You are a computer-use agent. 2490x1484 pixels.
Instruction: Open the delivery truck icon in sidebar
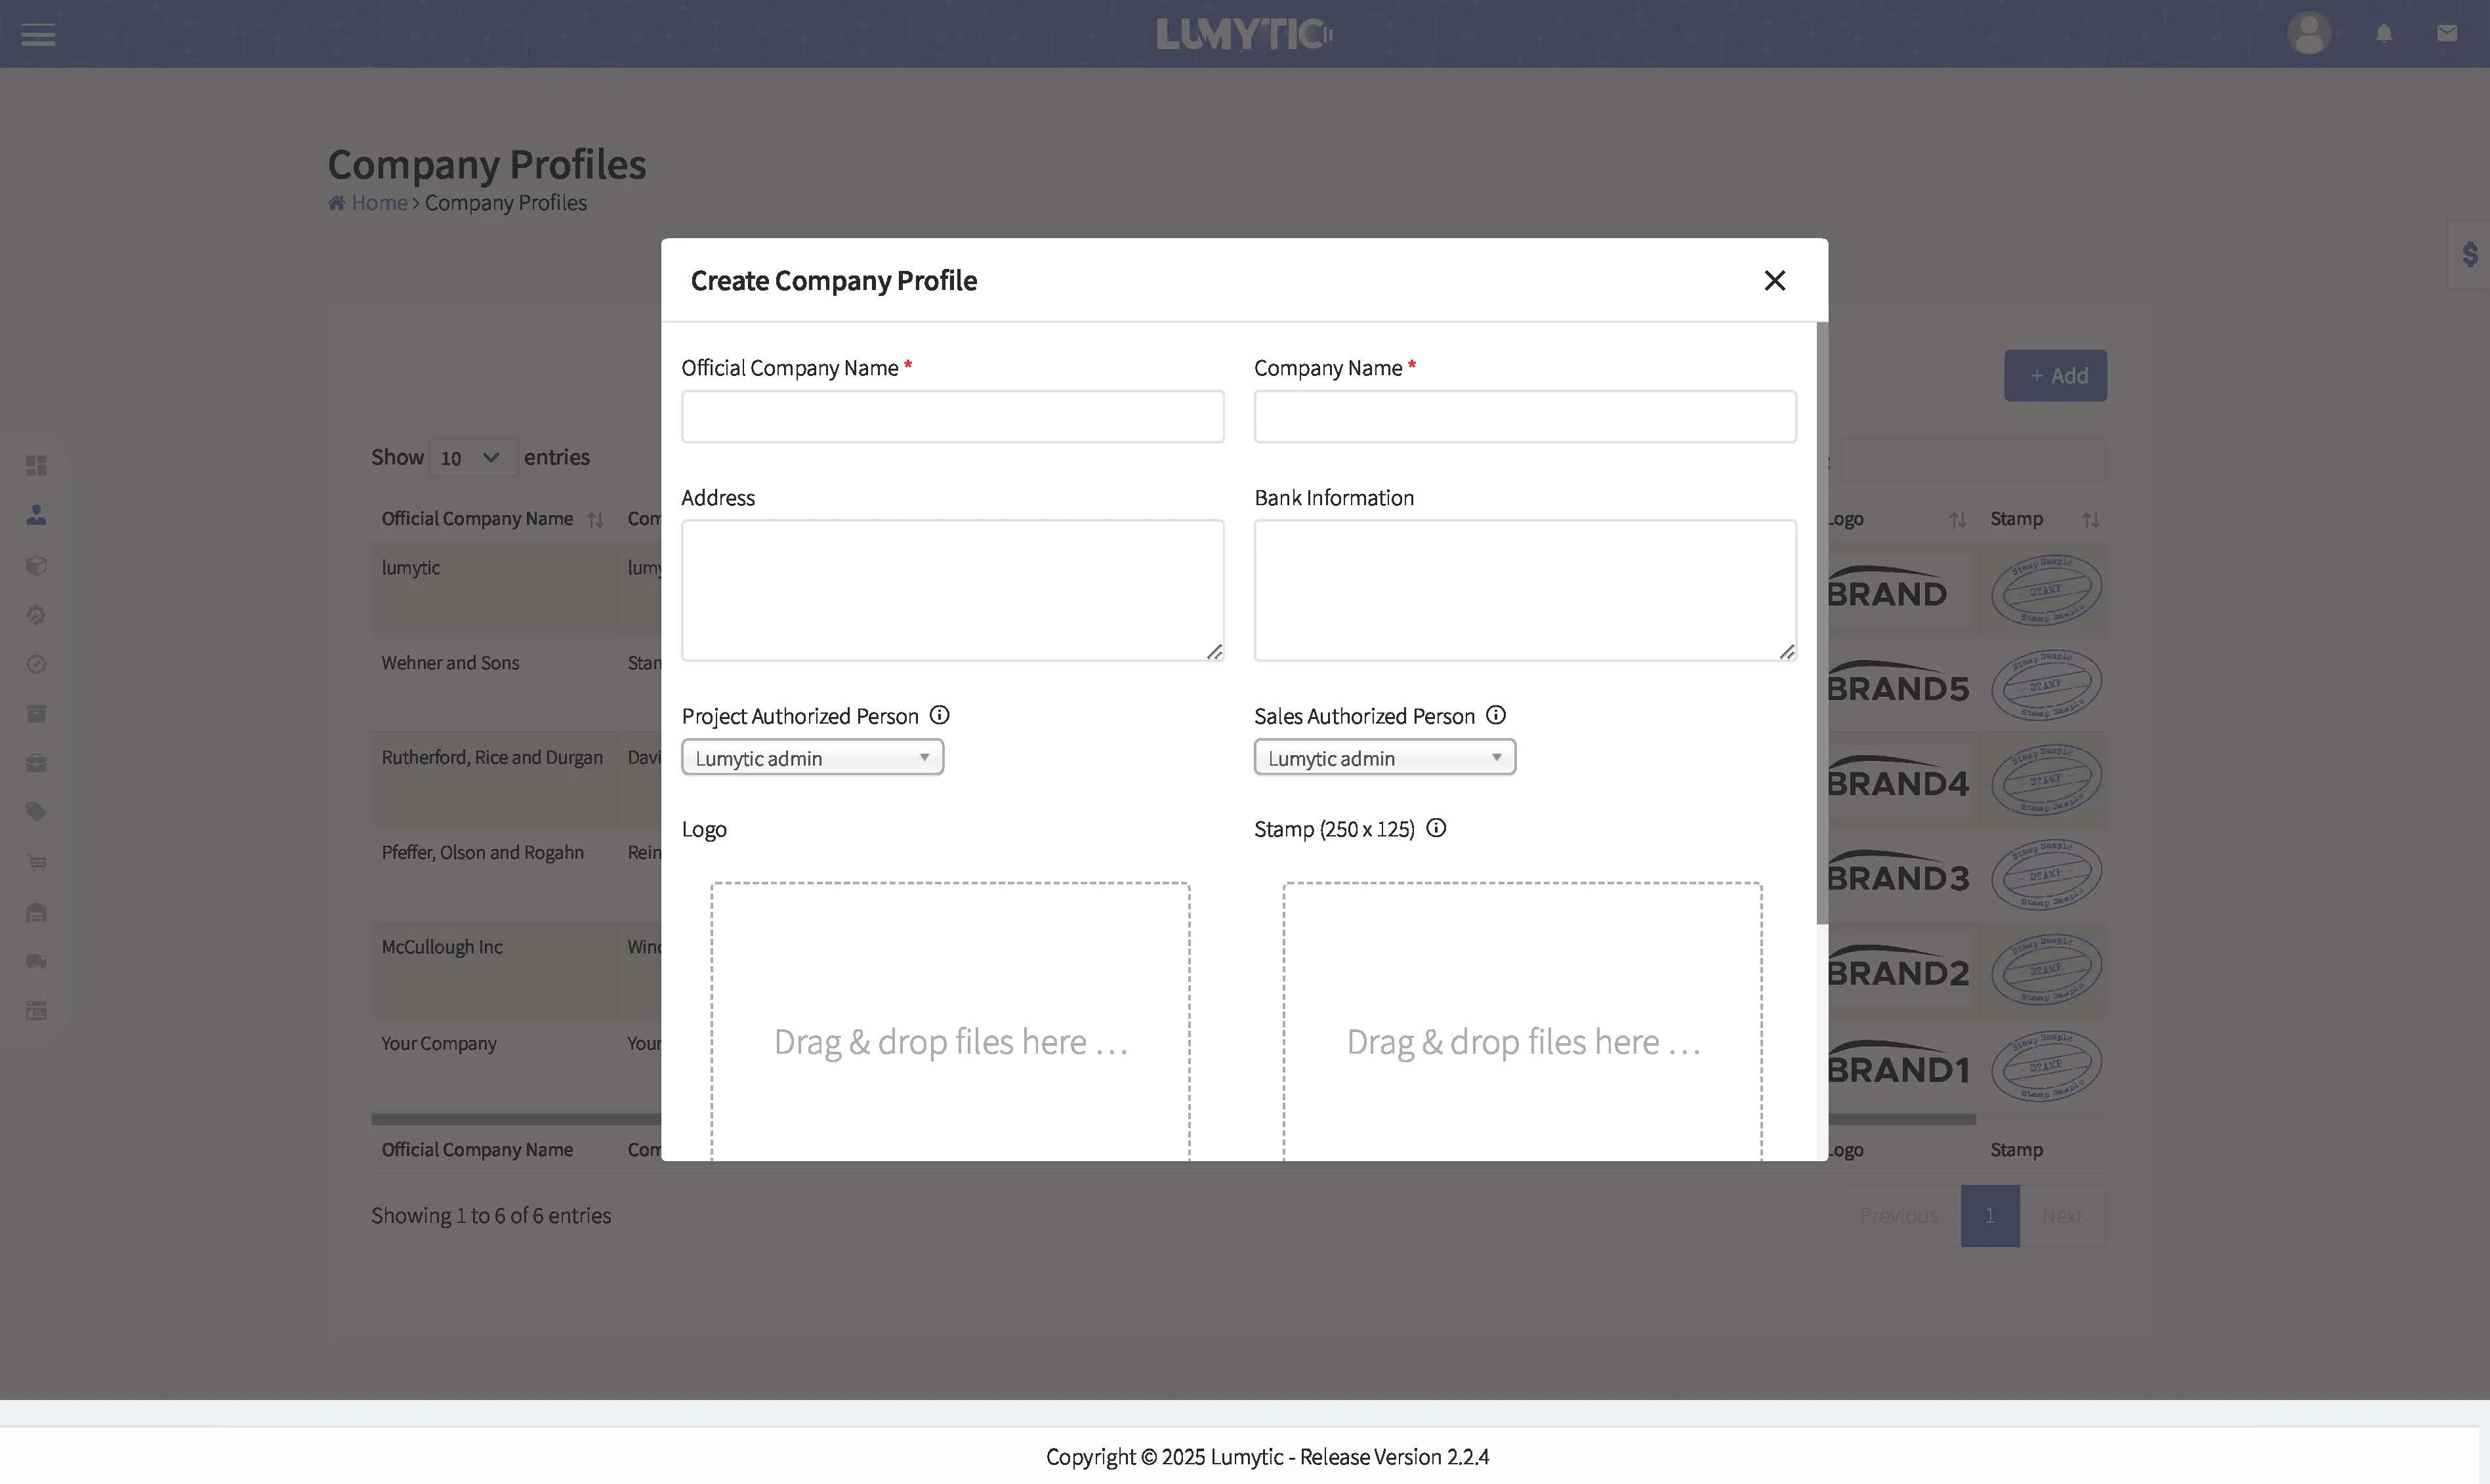(36, 960)
